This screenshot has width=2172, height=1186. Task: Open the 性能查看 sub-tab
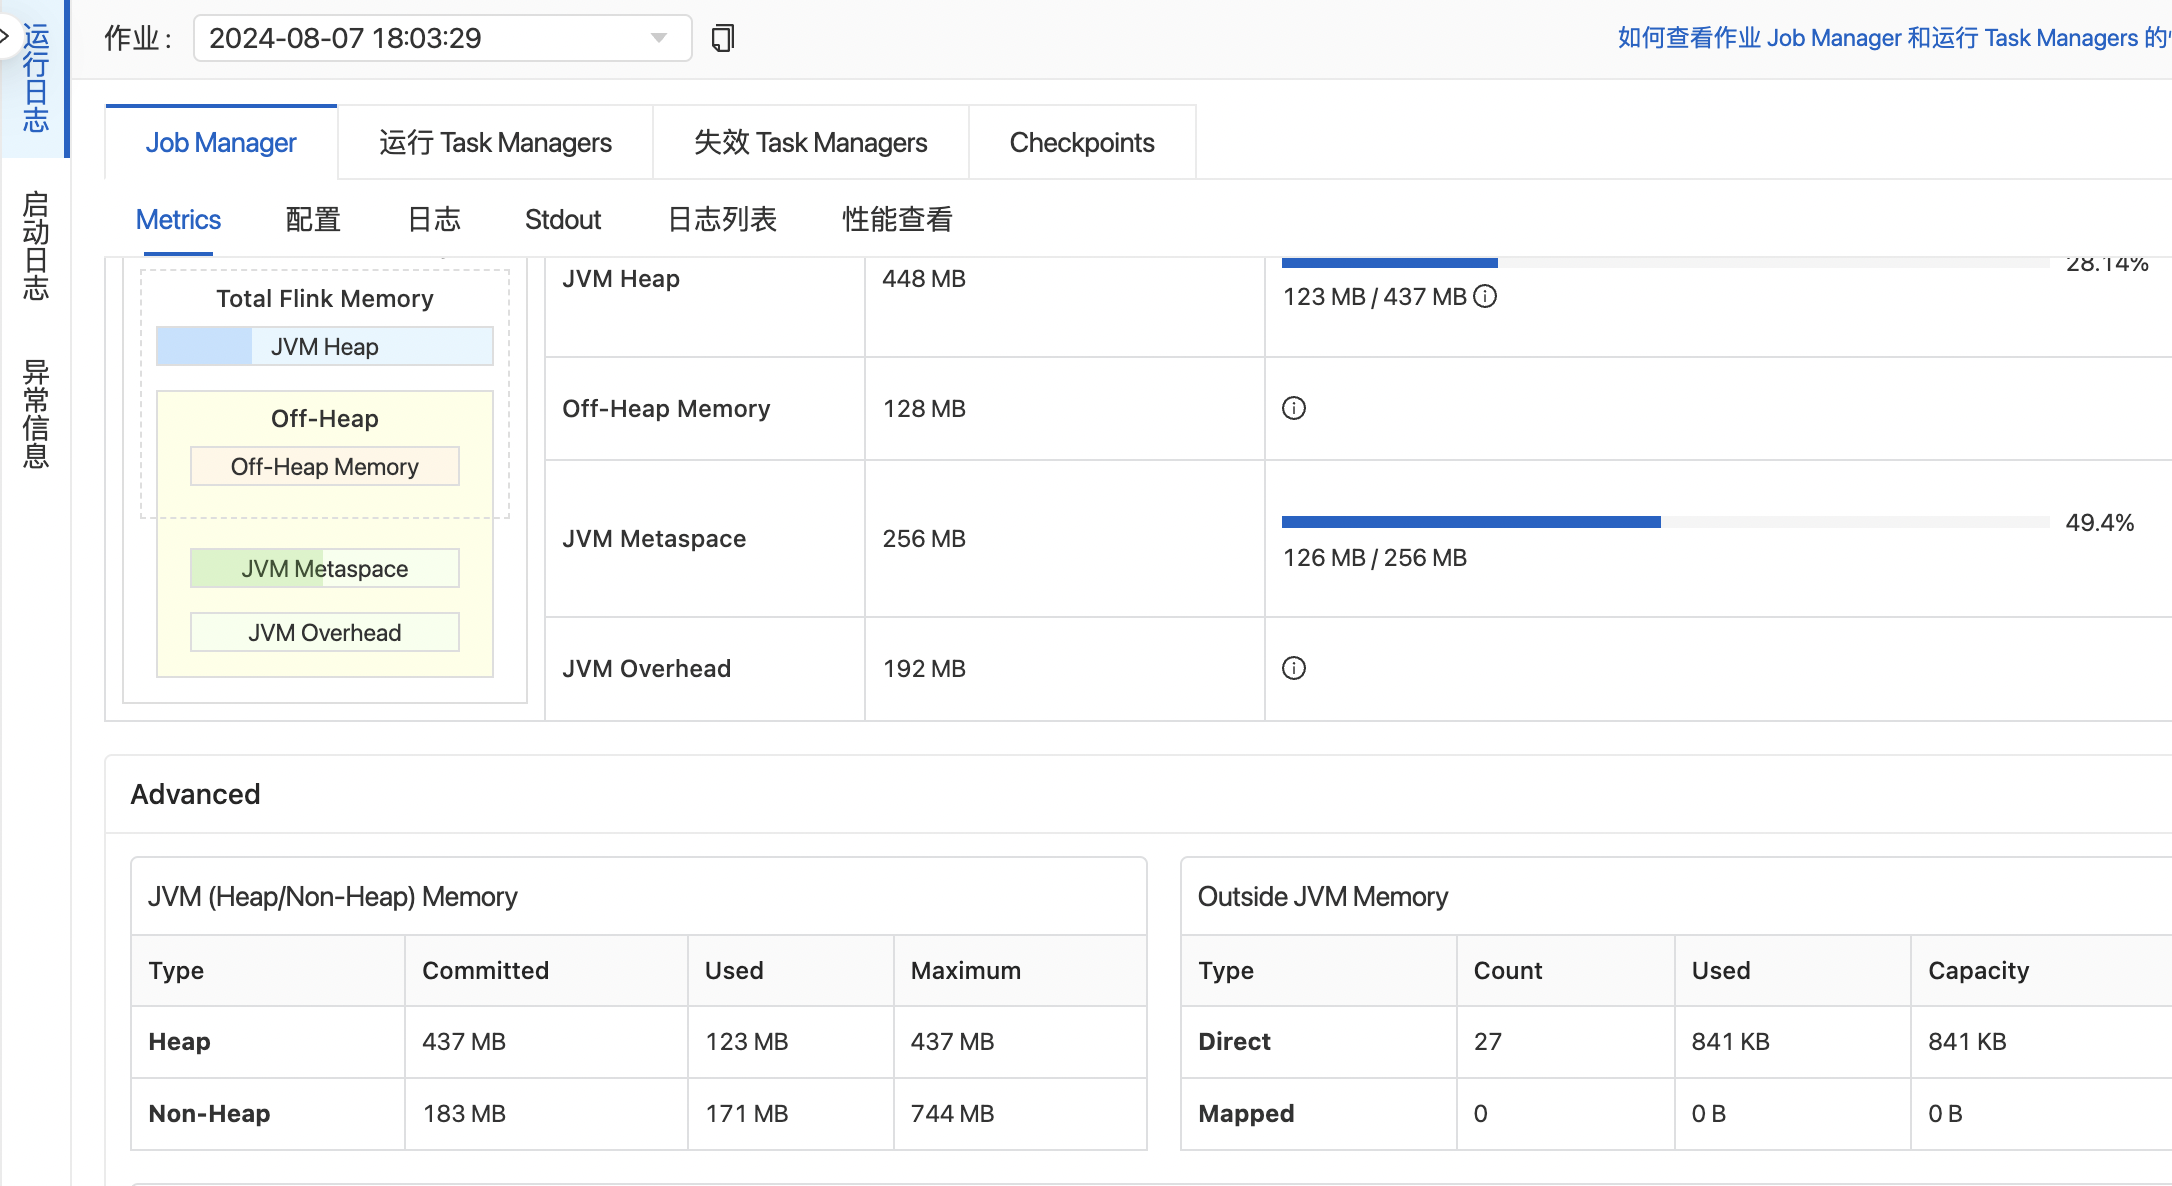(897, 219)
